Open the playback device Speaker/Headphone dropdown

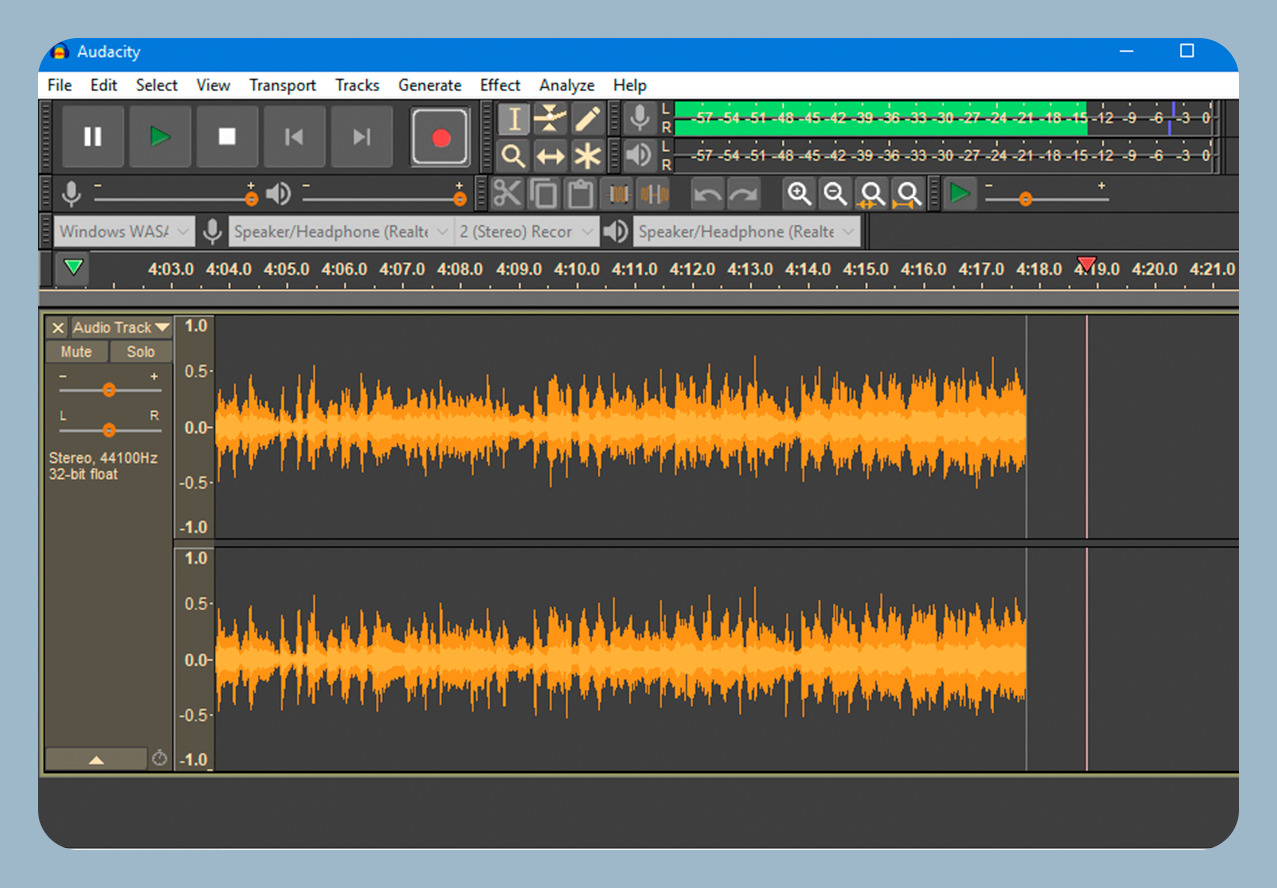[x=746, y=232]
